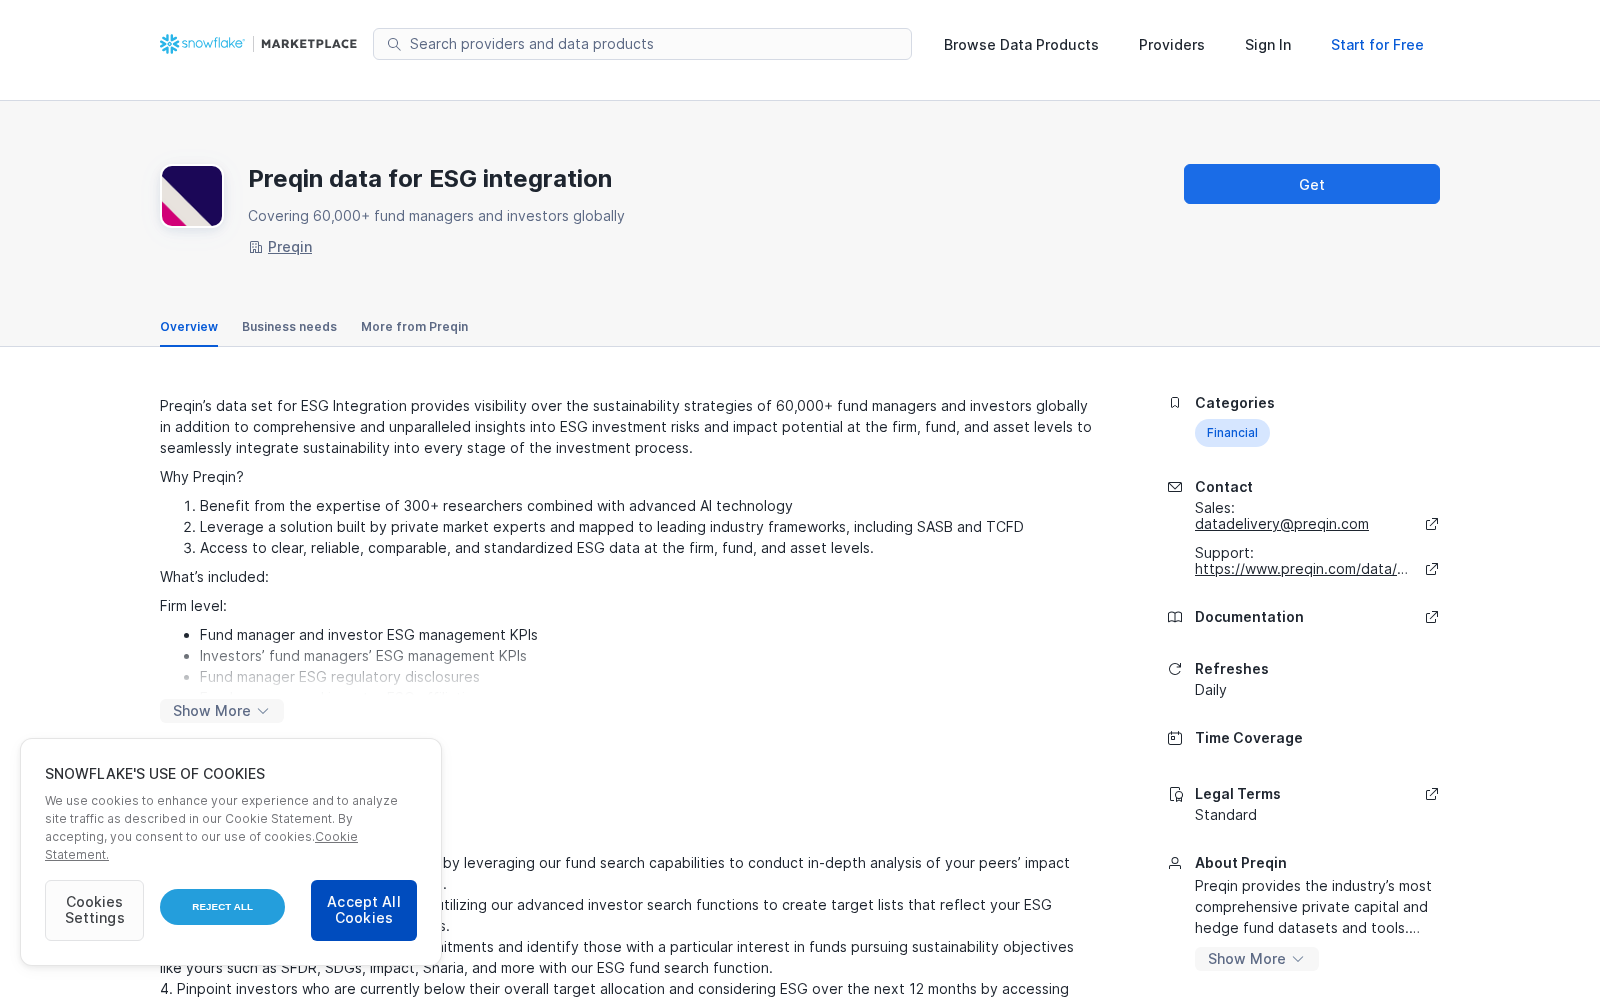Click the 'Daily' refresh value
The image size is (1600, 1000).
1210,690
